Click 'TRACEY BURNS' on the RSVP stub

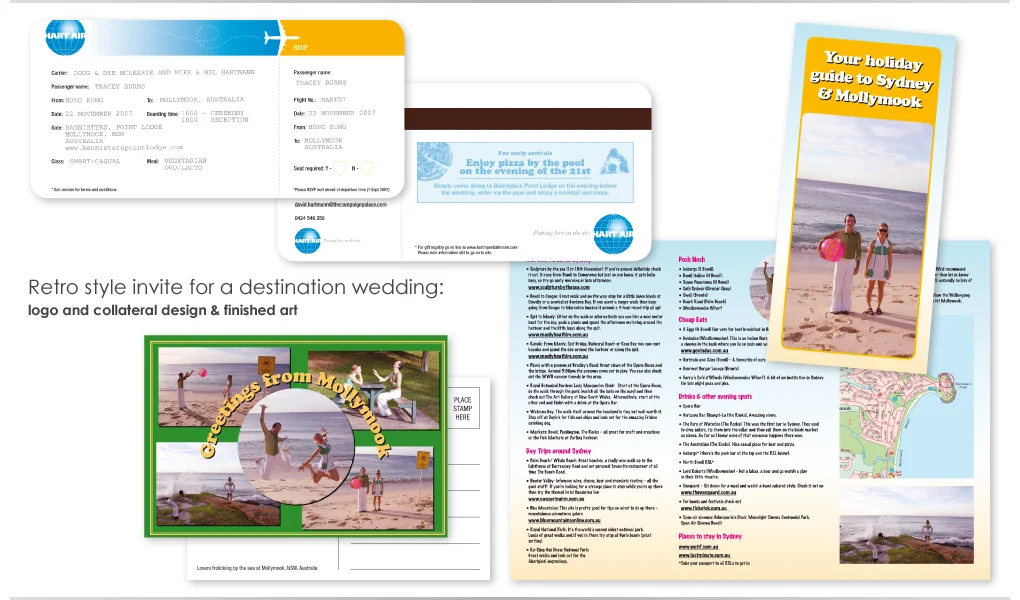tap(321, 83)
